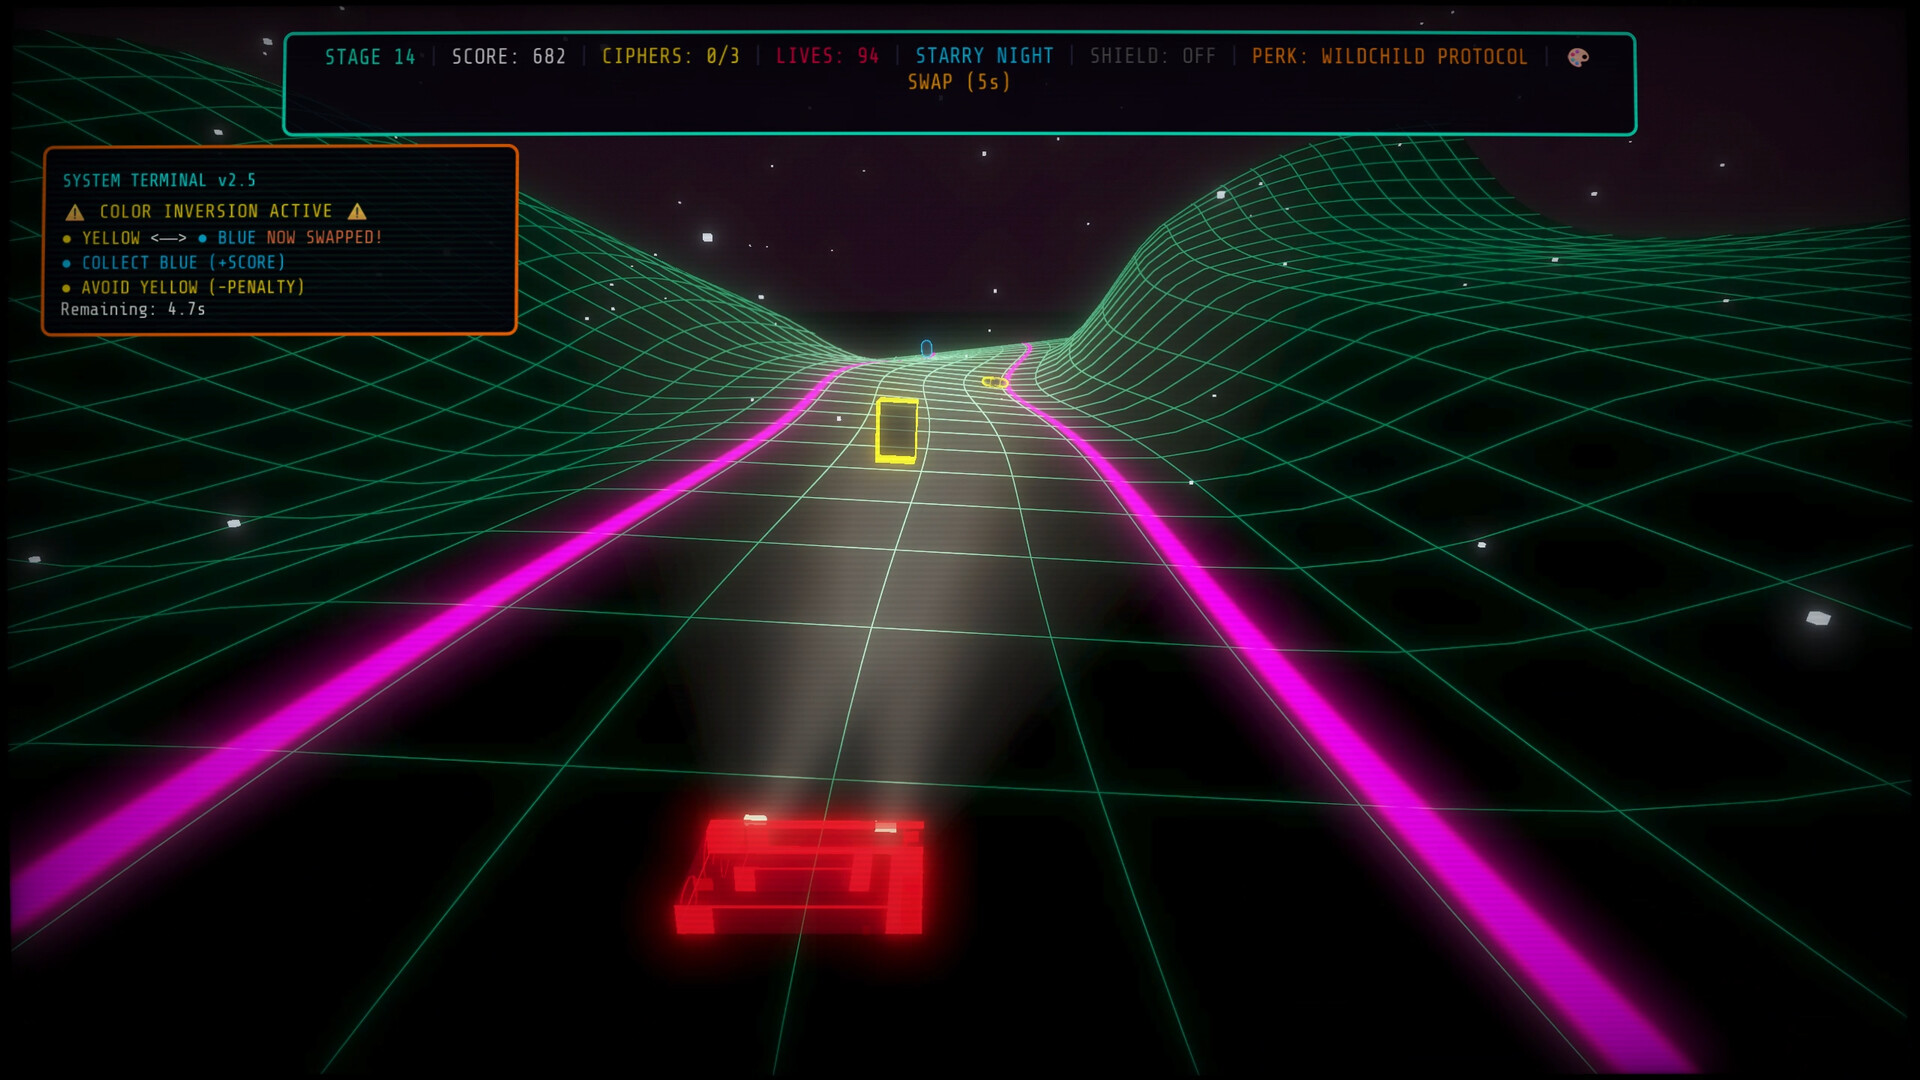Click the distant blue capsule pickup

click(926, 348)
